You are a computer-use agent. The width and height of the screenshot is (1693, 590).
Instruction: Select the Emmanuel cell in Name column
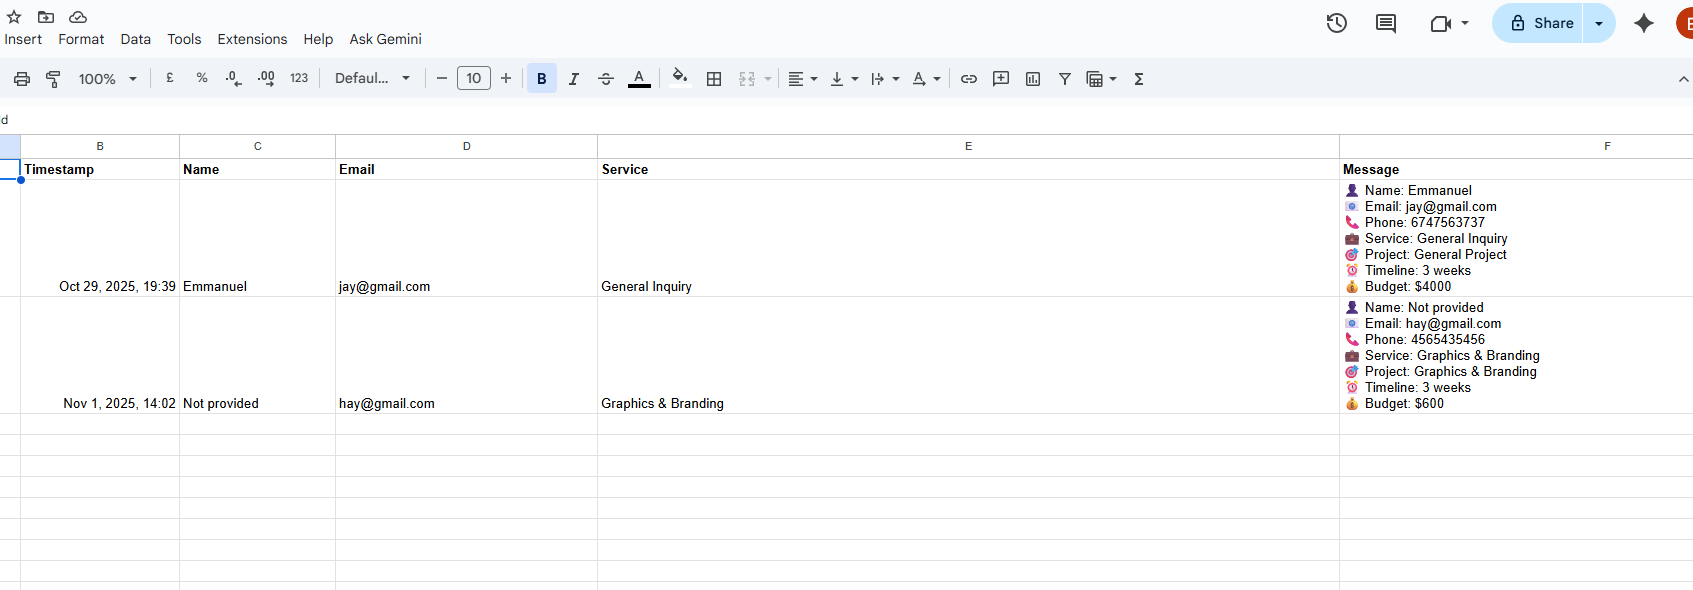click(x=257, y=238)
